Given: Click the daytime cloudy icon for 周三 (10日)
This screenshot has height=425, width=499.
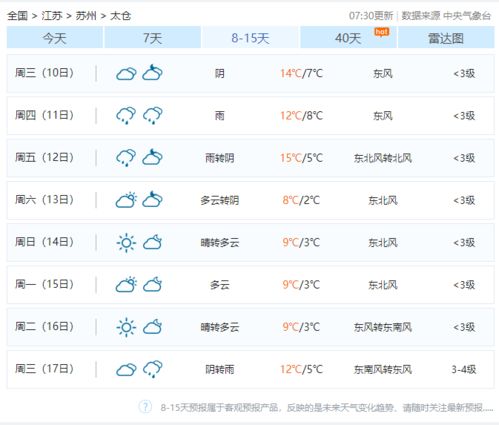Looking at the screenshot, I should pyautogui.click(x=126, y=73).
